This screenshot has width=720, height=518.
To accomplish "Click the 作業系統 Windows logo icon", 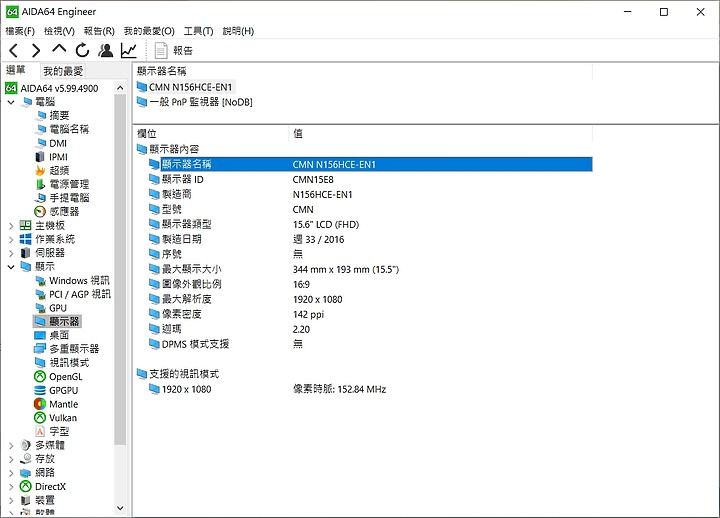I will [x=26, y=239].
